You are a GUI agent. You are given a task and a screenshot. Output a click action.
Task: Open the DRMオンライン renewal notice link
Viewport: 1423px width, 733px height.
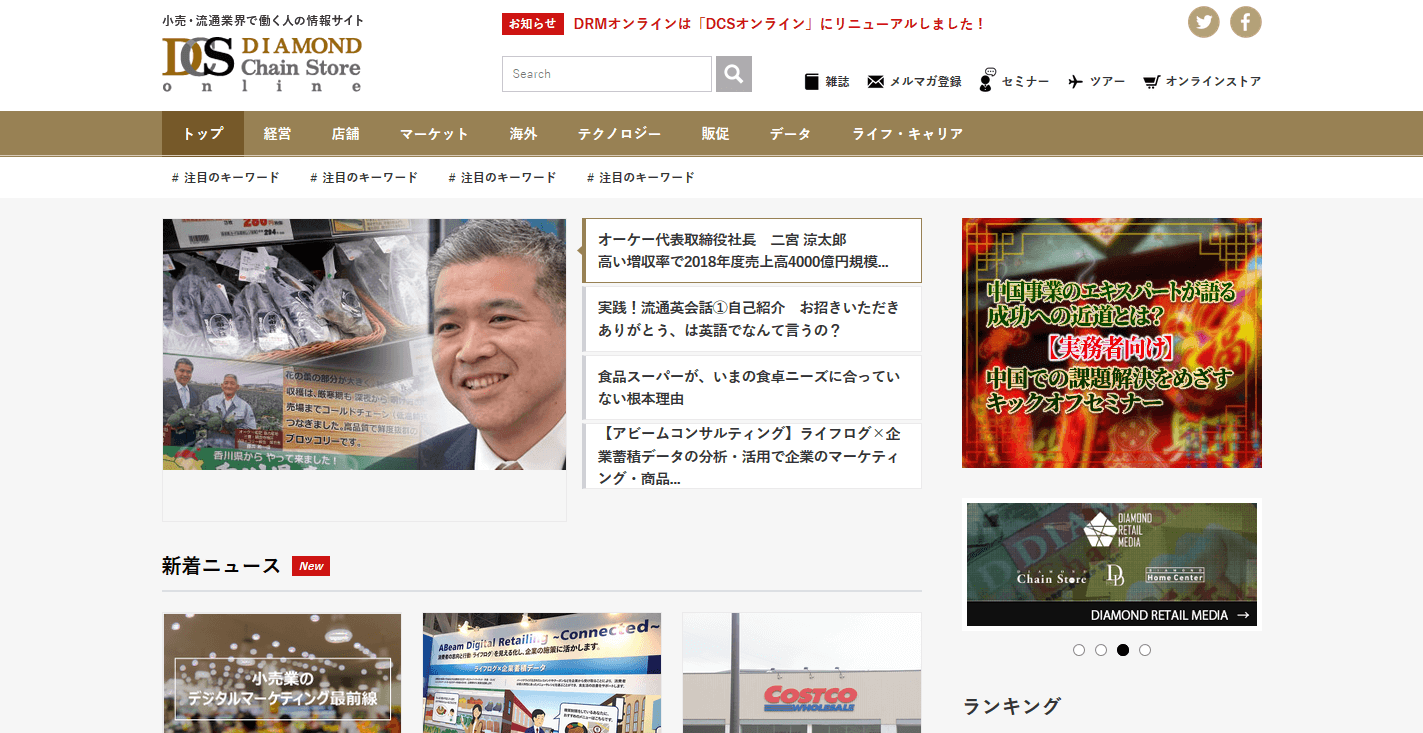pyautogui.click(x=780, y=24)
